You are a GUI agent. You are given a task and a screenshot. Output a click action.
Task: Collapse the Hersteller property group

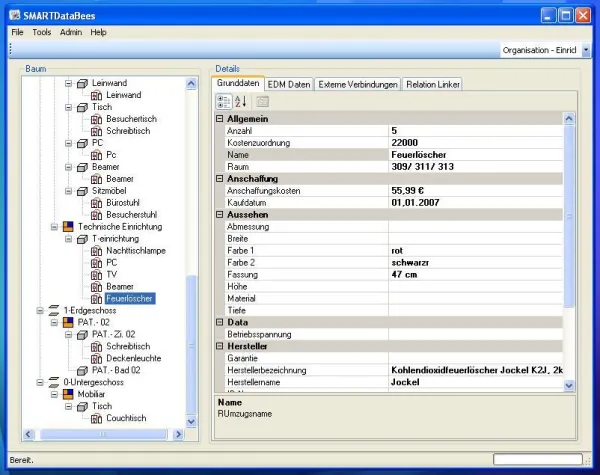[220, 346]
